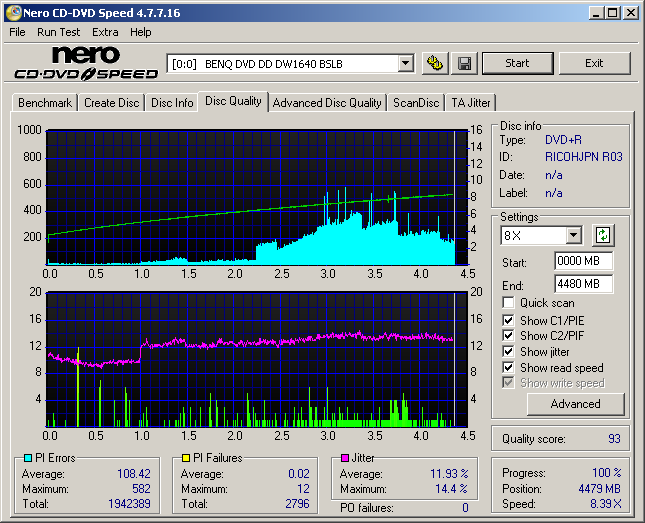Viewport: 645px width, 523px height.
Task: Uncheck the Show jitter checkbox
Action: point(509,352)
